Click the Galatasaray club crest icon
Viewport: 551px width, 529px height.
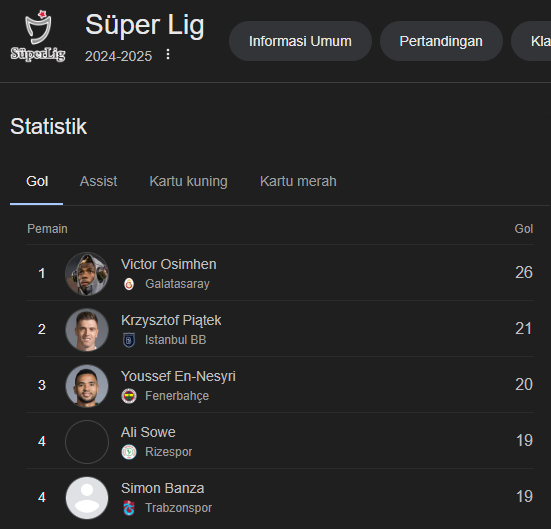click(x=129, y=284)
